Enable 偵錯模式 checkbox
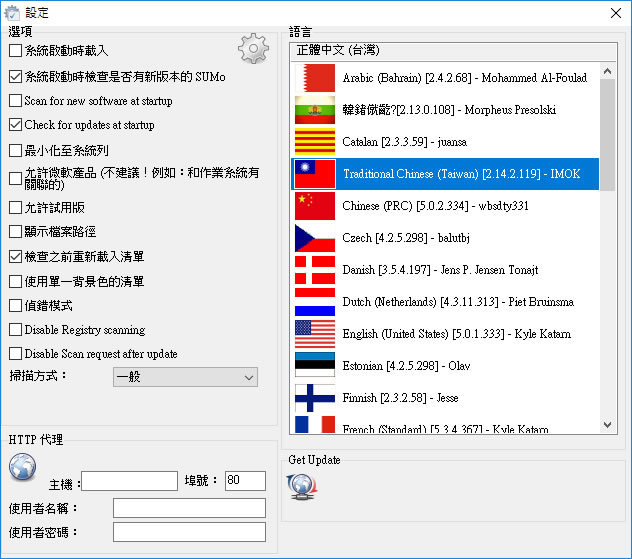Viewport: 632px width, 559px height. point(15,305)
